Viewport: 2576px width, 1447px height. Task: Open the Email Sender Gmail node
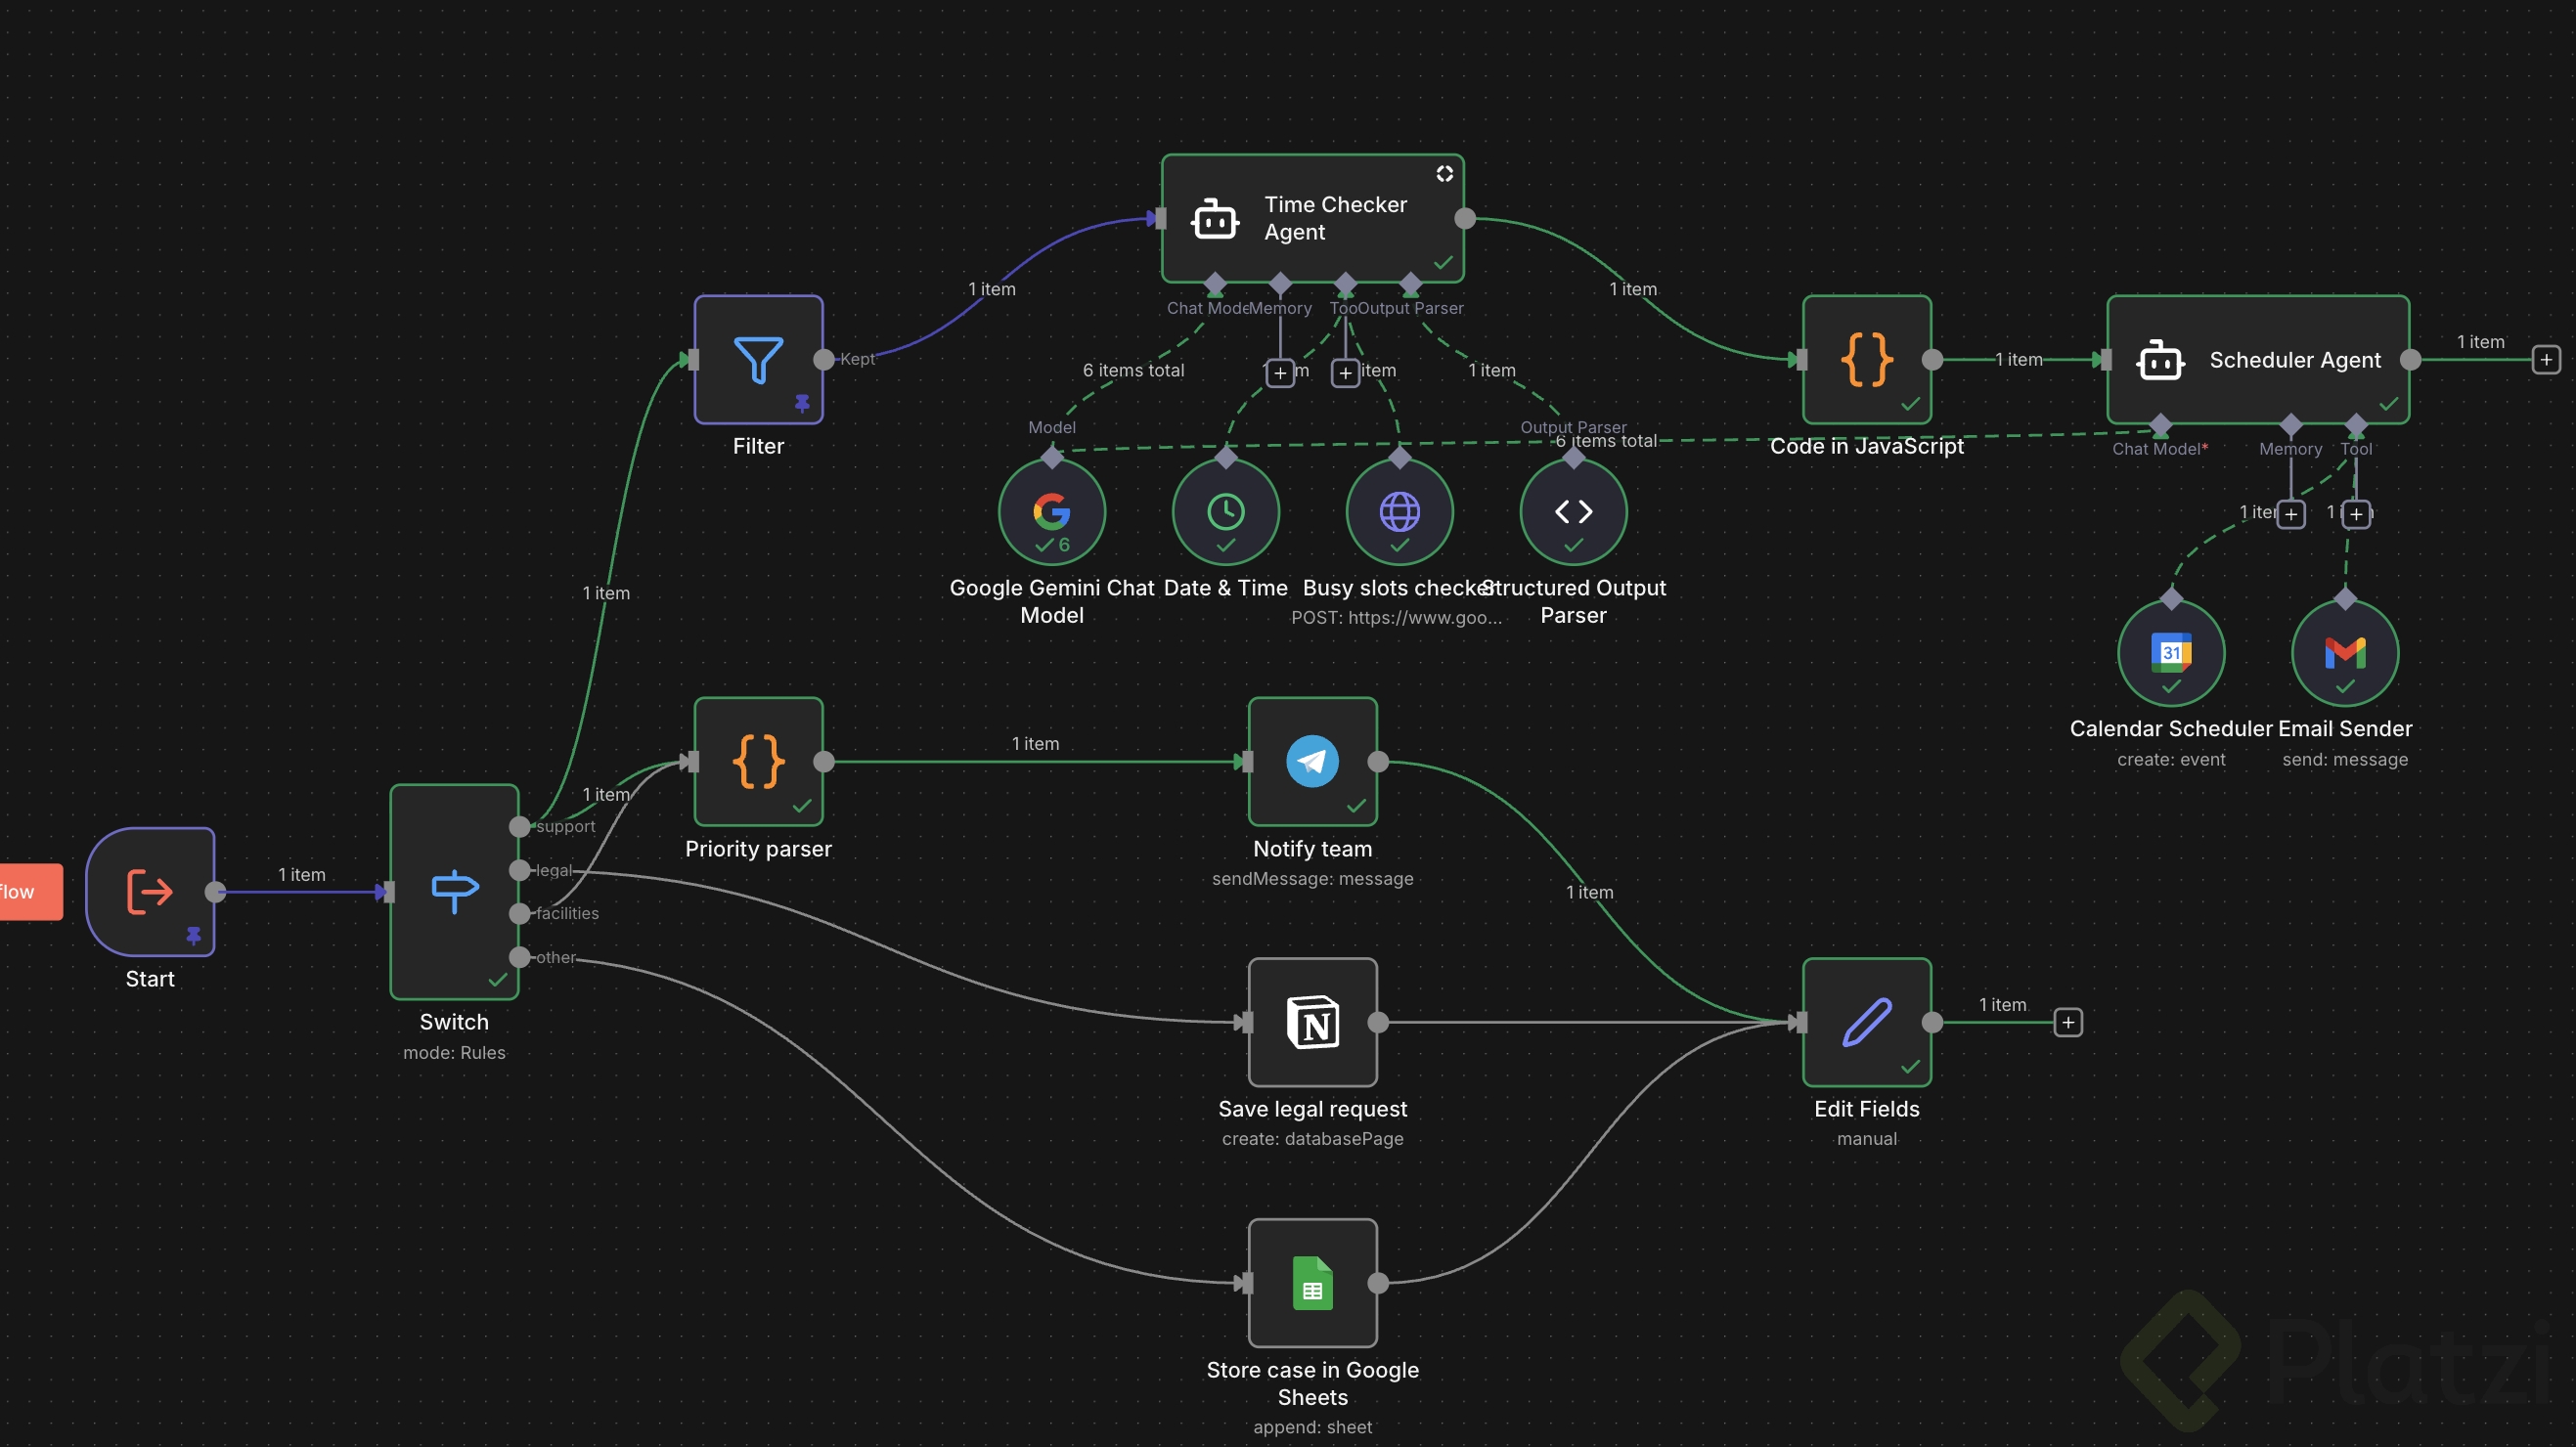click(2345, 653)
